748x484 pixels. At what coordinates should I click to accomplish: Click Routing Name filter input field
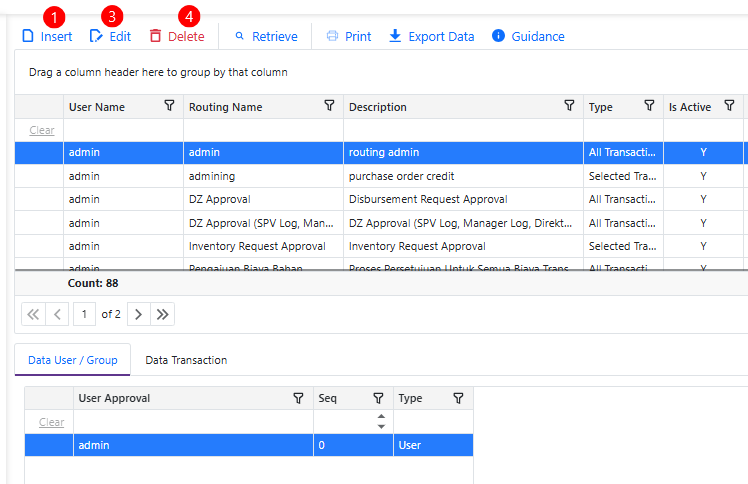point(263,130)
